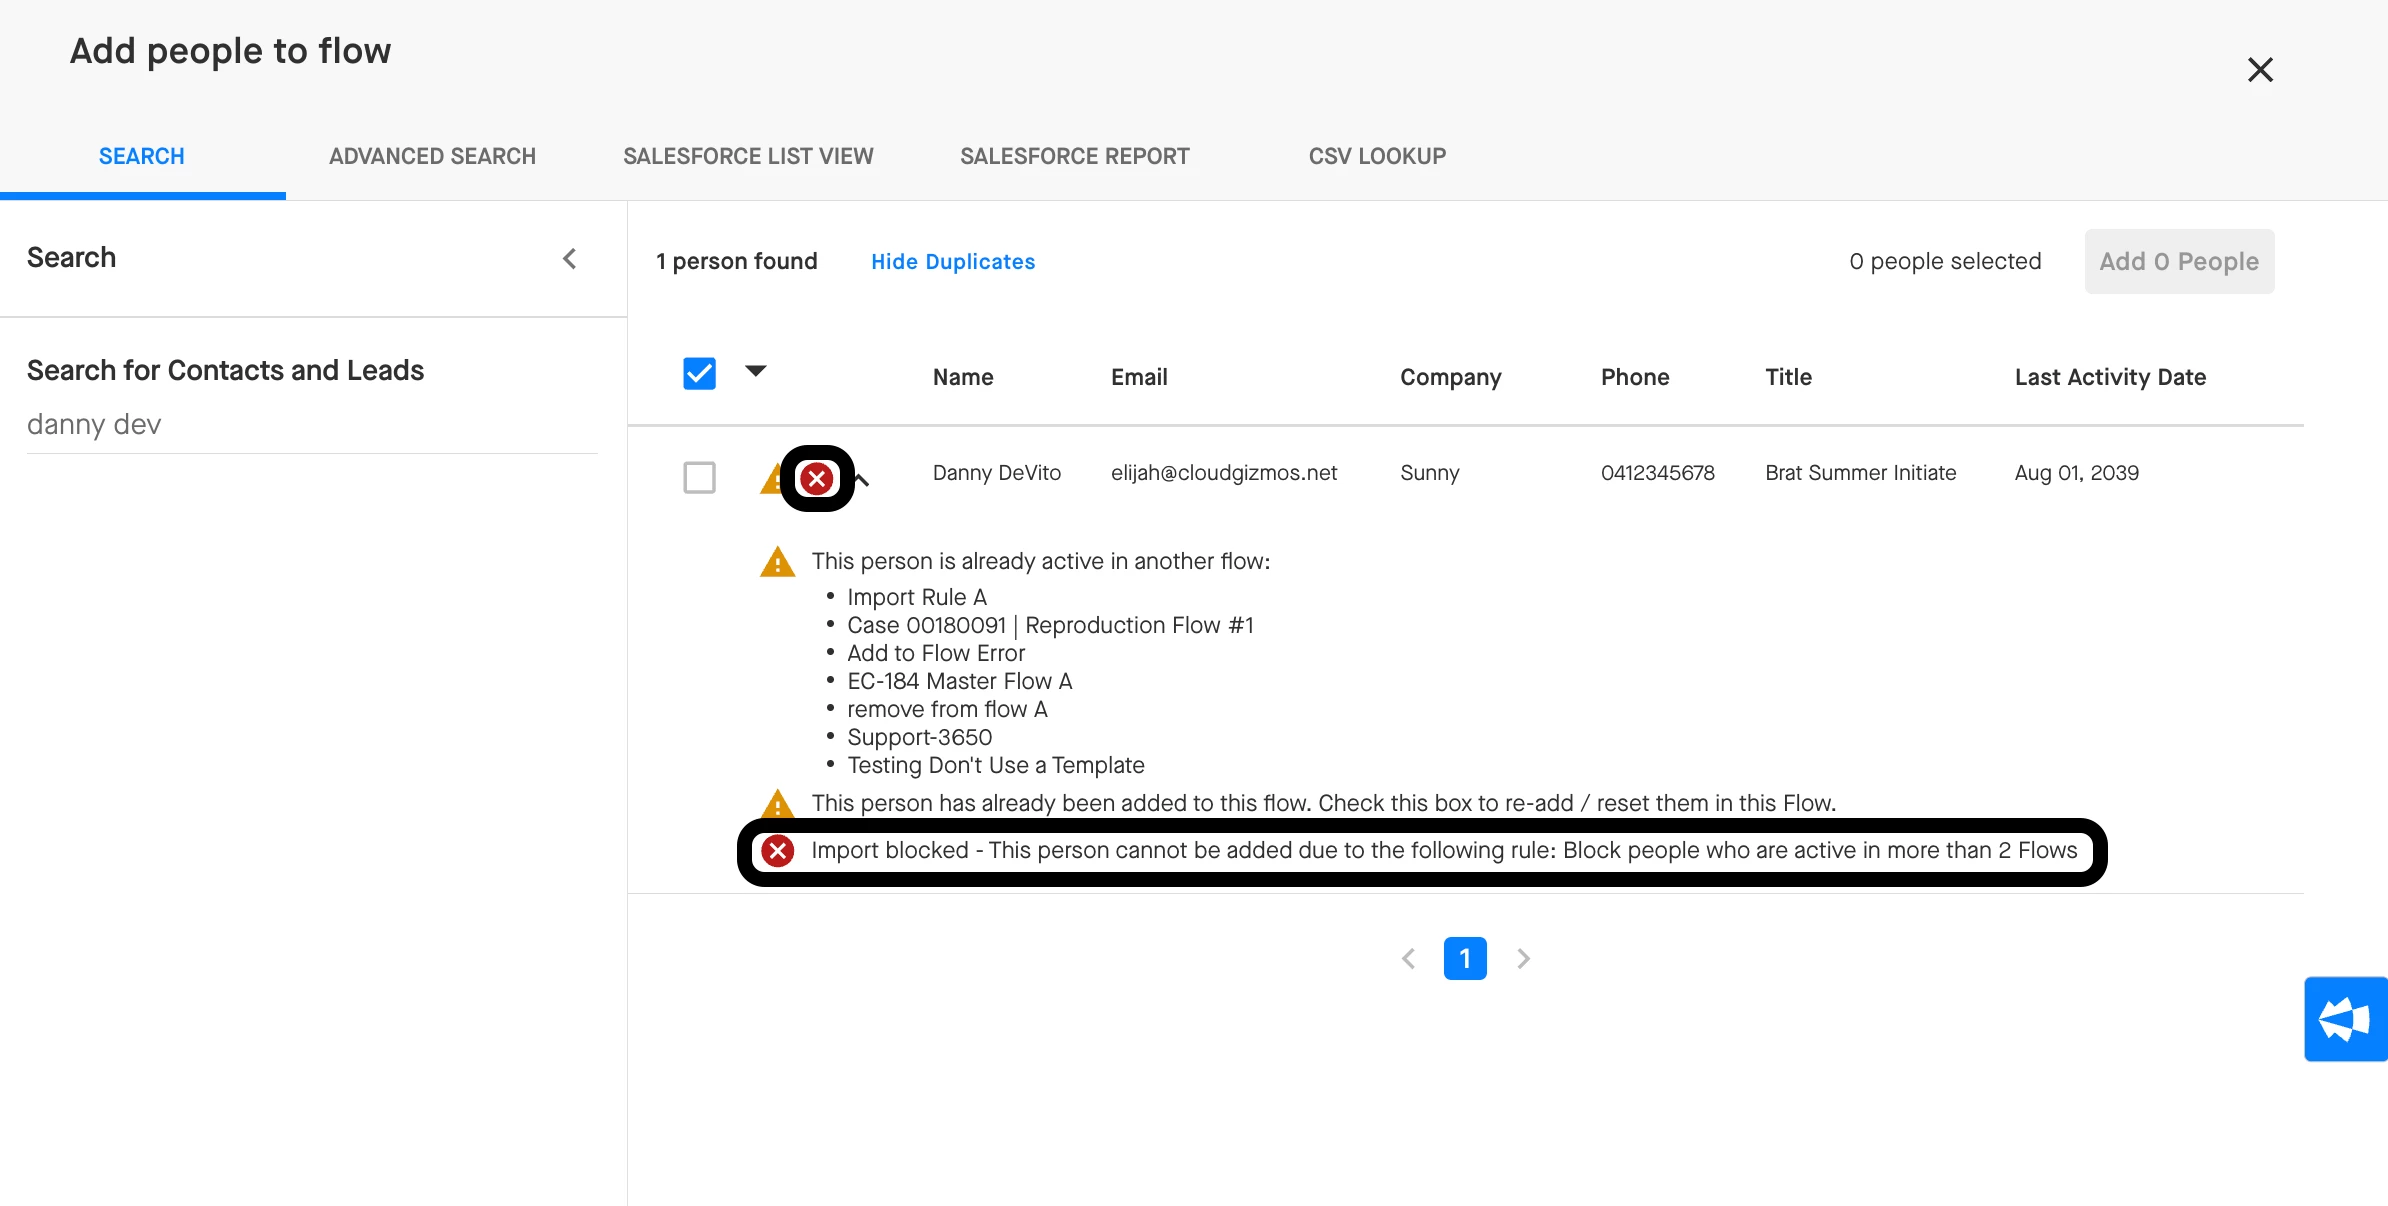
Task: Open the Salesforce List View tab
Action: click(x=748, y=157)
